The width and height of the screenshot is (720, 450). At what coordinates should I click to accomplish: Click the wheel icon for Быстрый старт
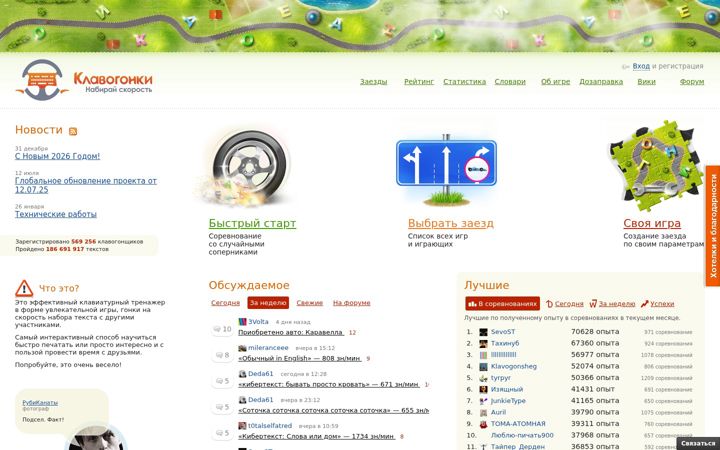(246, 168)
